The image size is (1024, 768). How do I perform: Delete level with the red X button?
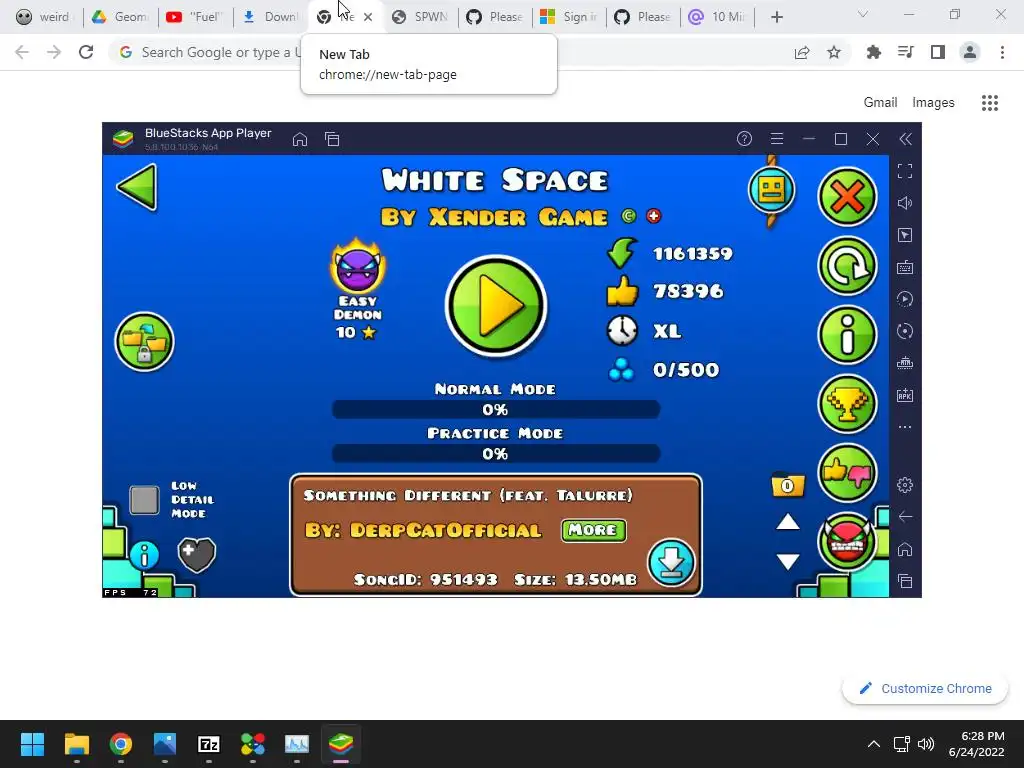coord(847,197)
